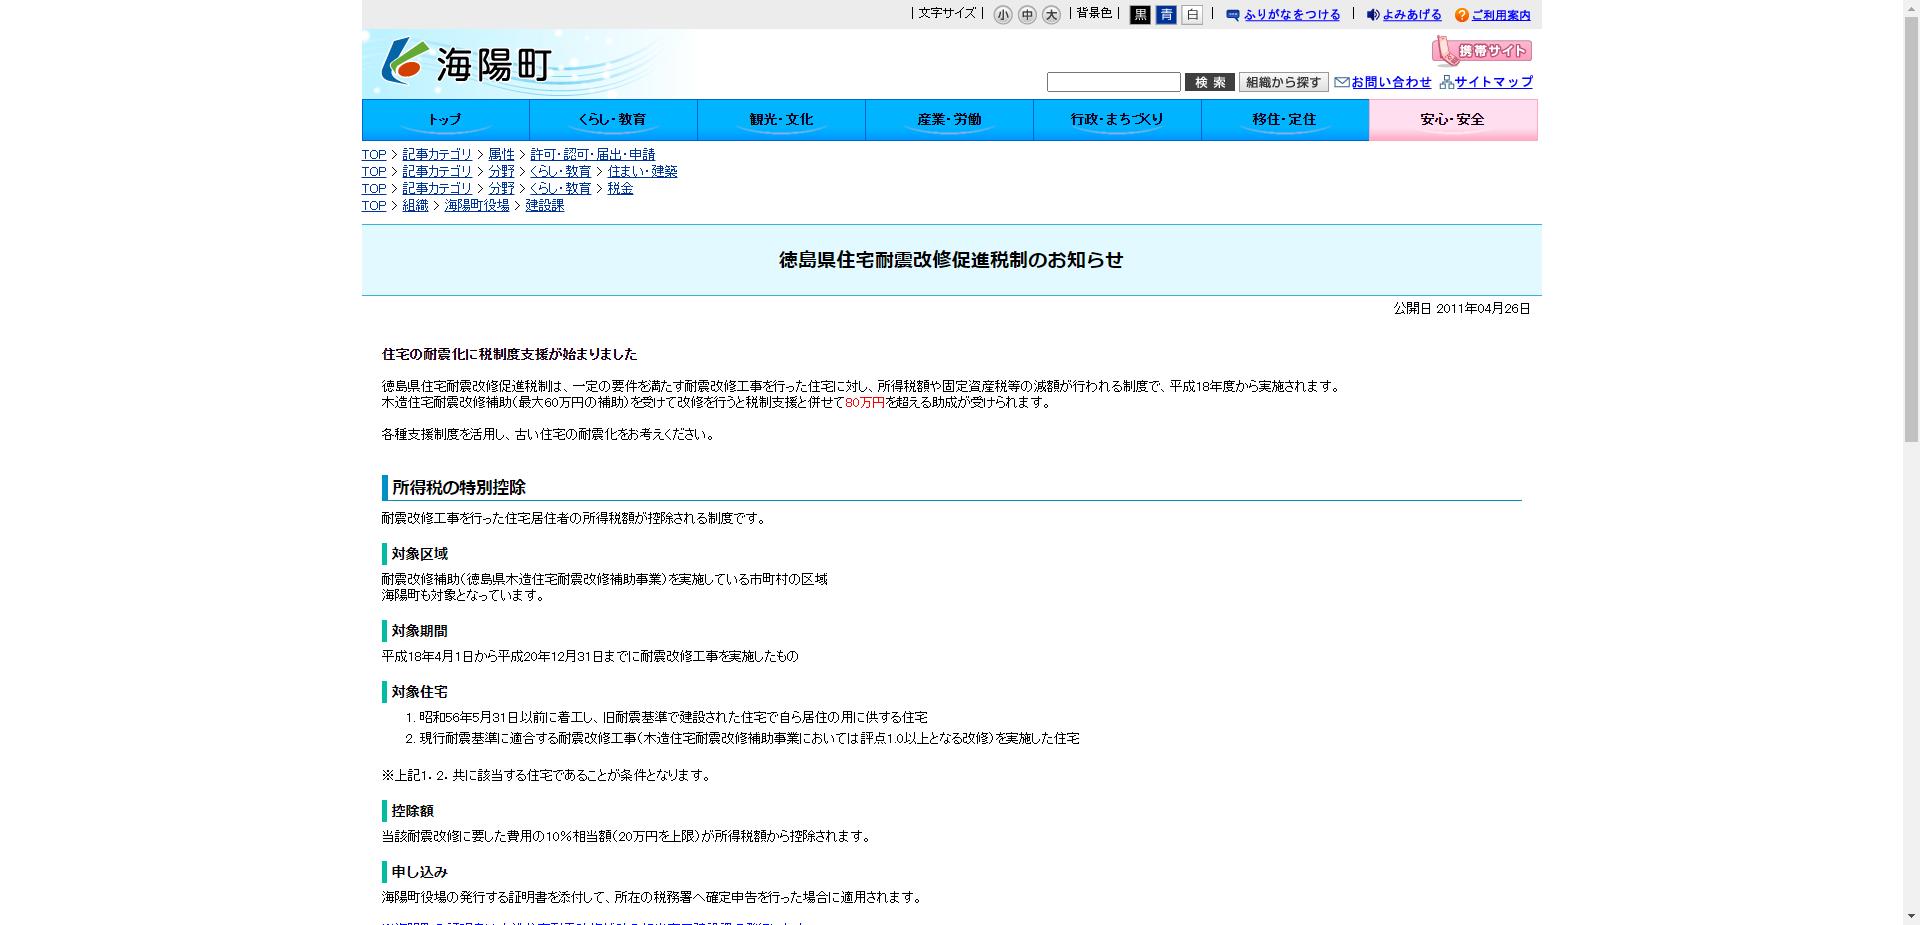Click the 組織から探す button
Viewport: 1920px width, 925px height.
click(1283, 82)
